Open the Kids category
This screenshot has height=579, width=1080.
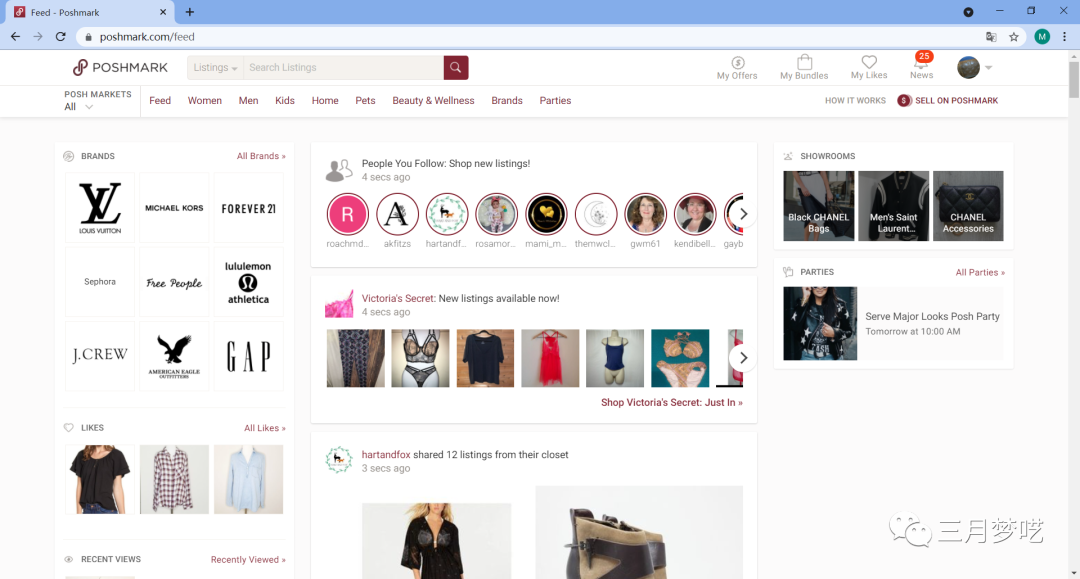click(284, 101)
